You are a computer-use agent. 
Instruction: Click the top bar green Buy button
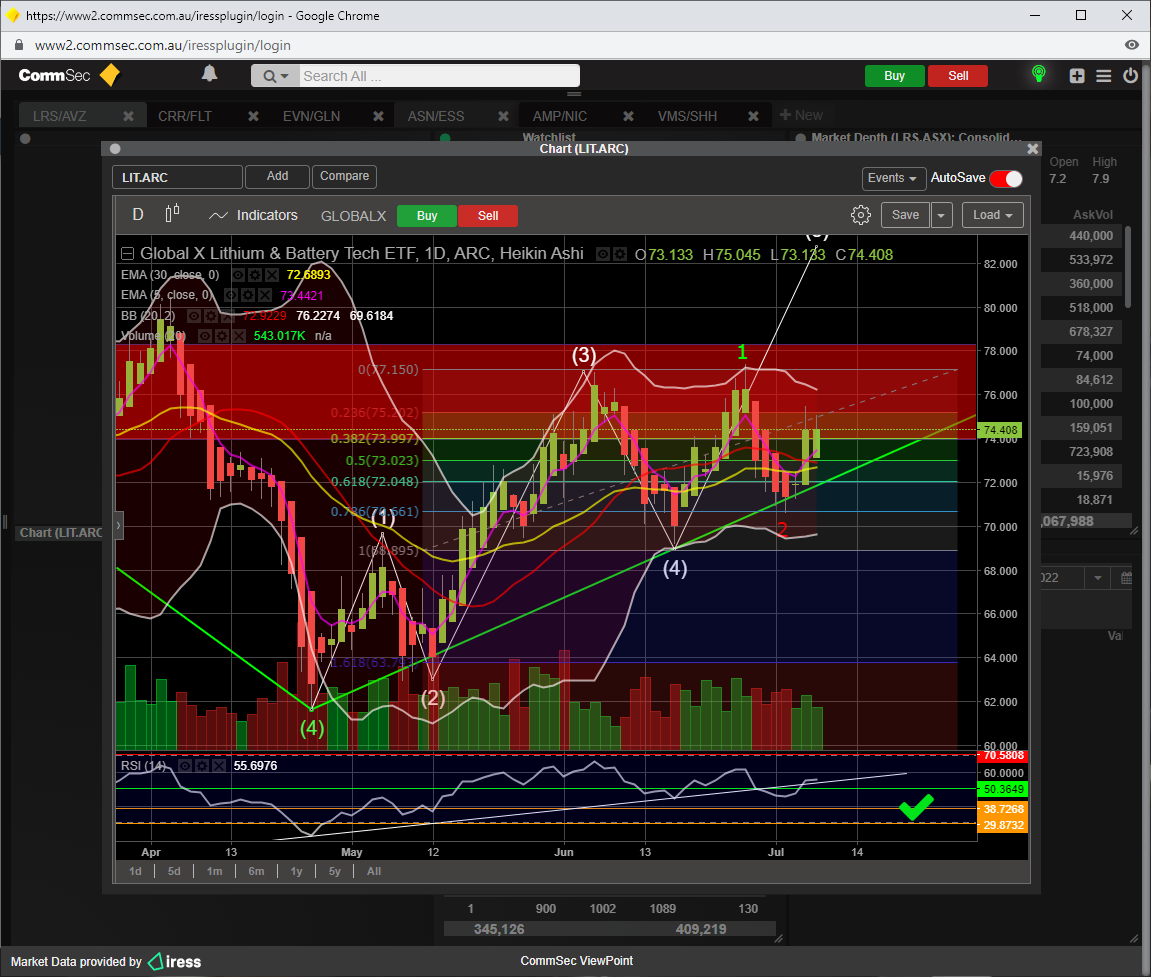pyautogui.click(x=894, y=76)
